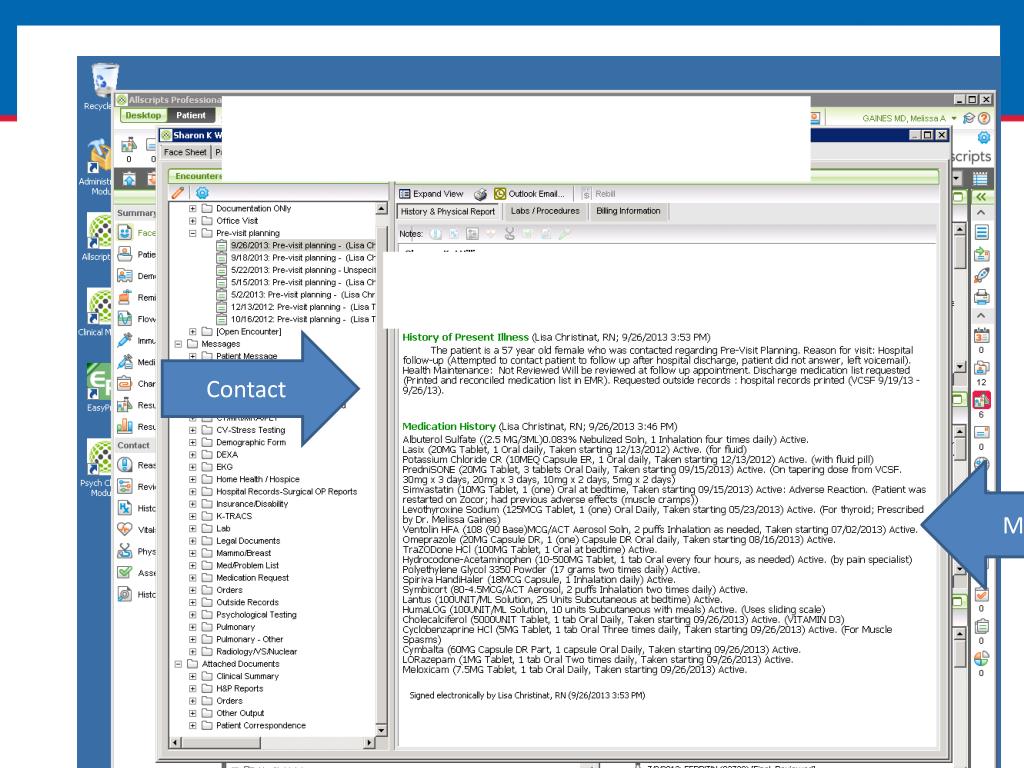Open the Char (Chart) sidebar item

[x=137, y=383]
